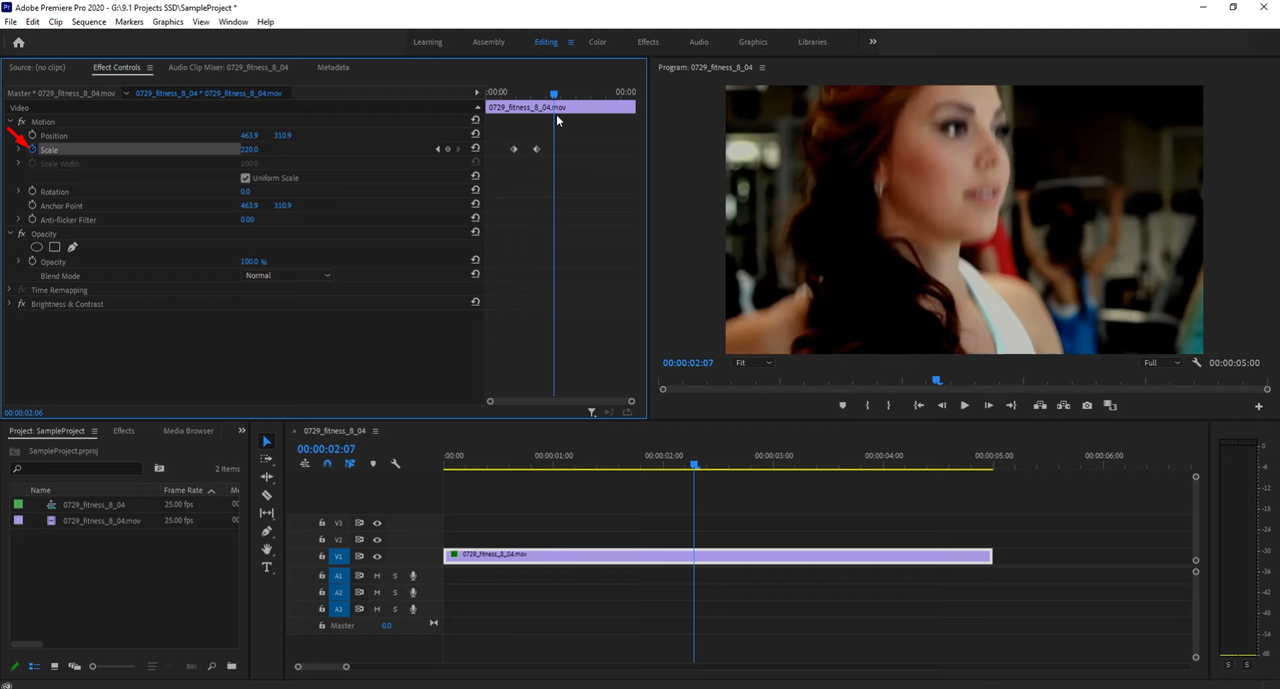Toggle Opacity animation stopwatch
The height and width of the screenshot is (689, 1280).
coord(32,261)
